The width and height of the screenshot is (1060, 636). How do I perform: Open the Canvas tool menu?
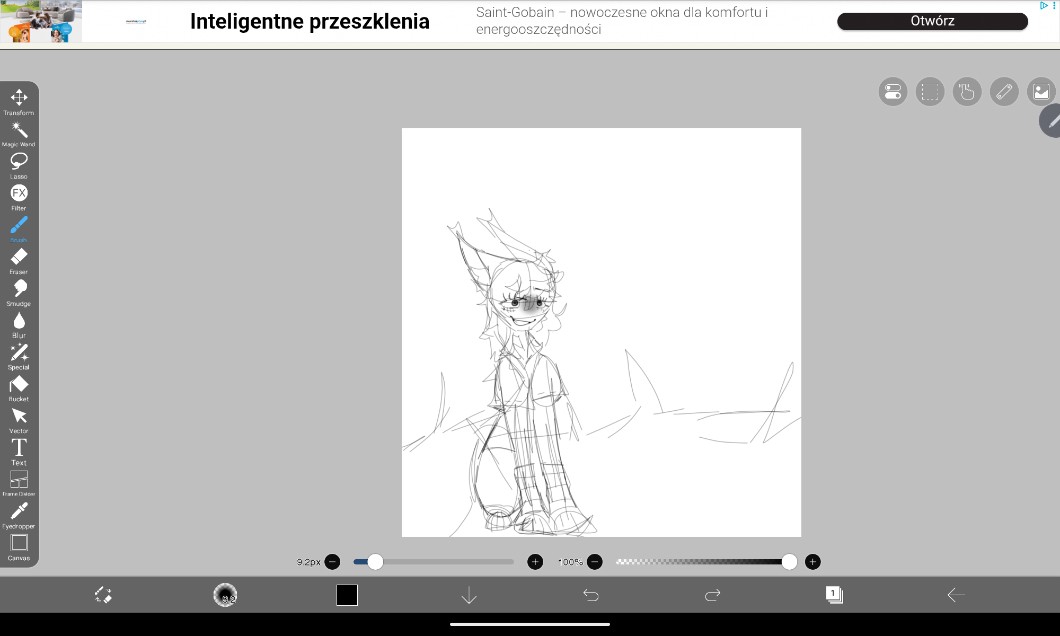(x=19, y=544)
